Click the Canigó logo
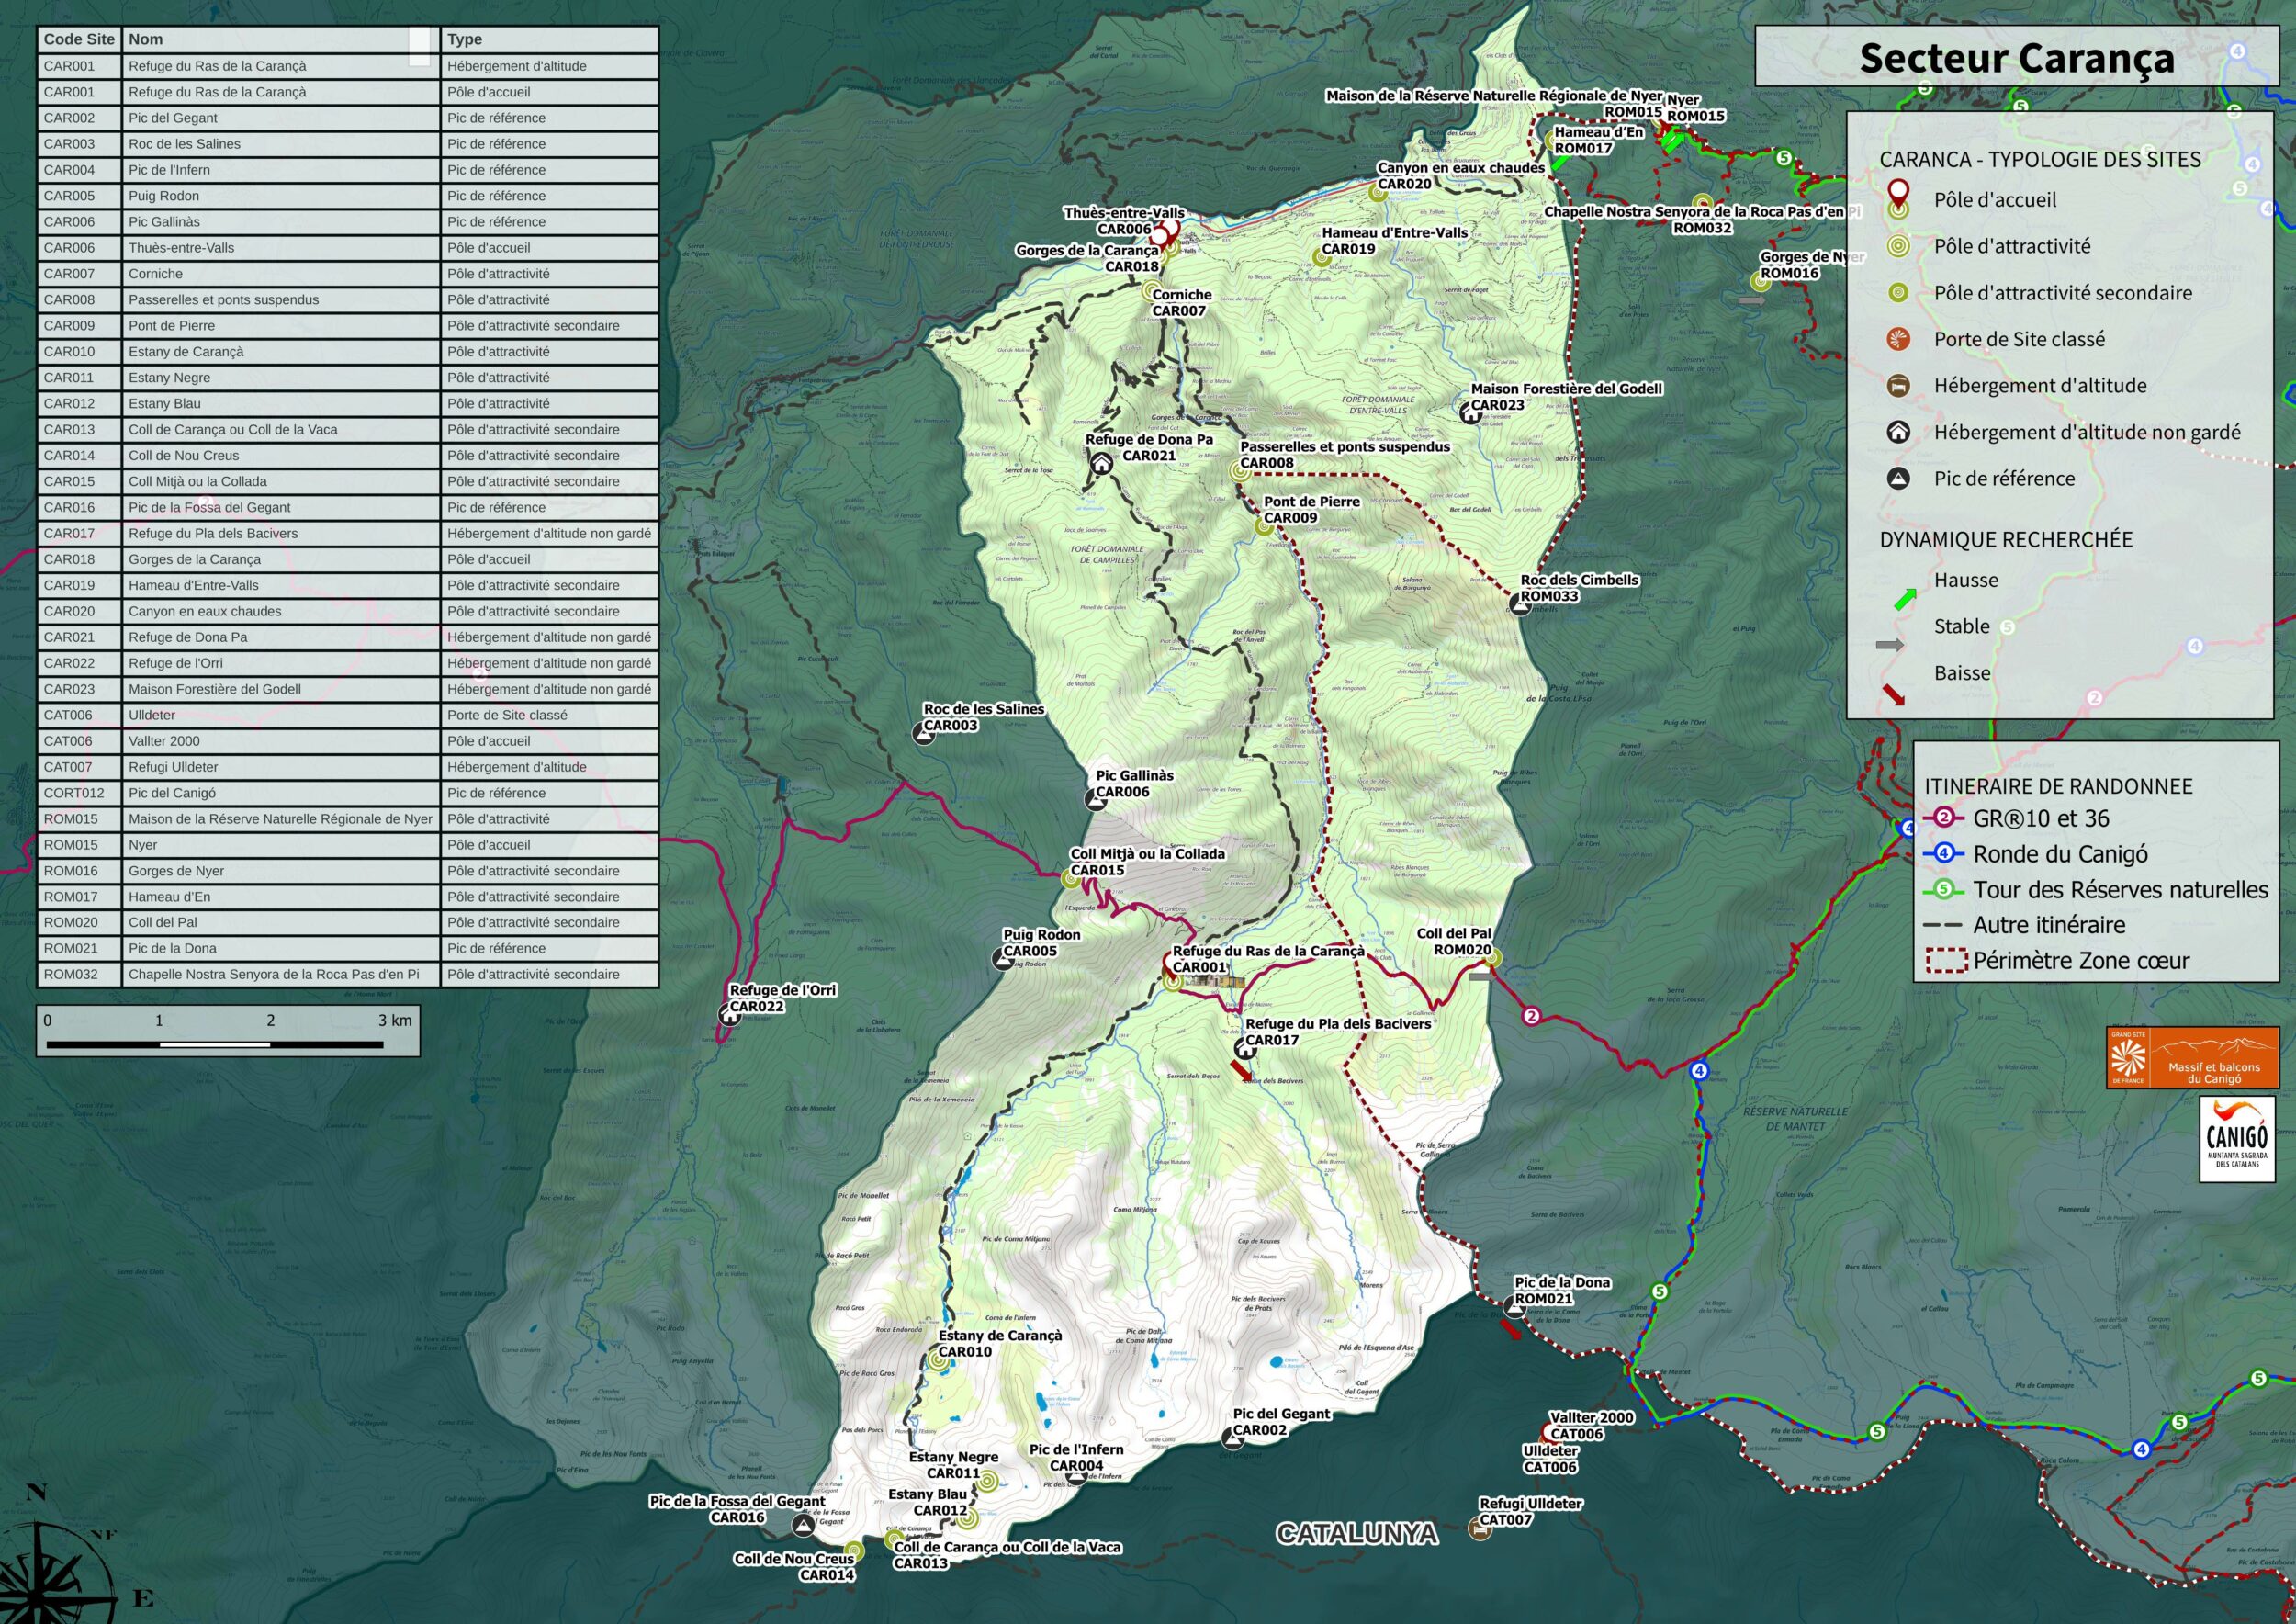This screenshot has height=1624, width=2296. click(x=2236, y=1139)
